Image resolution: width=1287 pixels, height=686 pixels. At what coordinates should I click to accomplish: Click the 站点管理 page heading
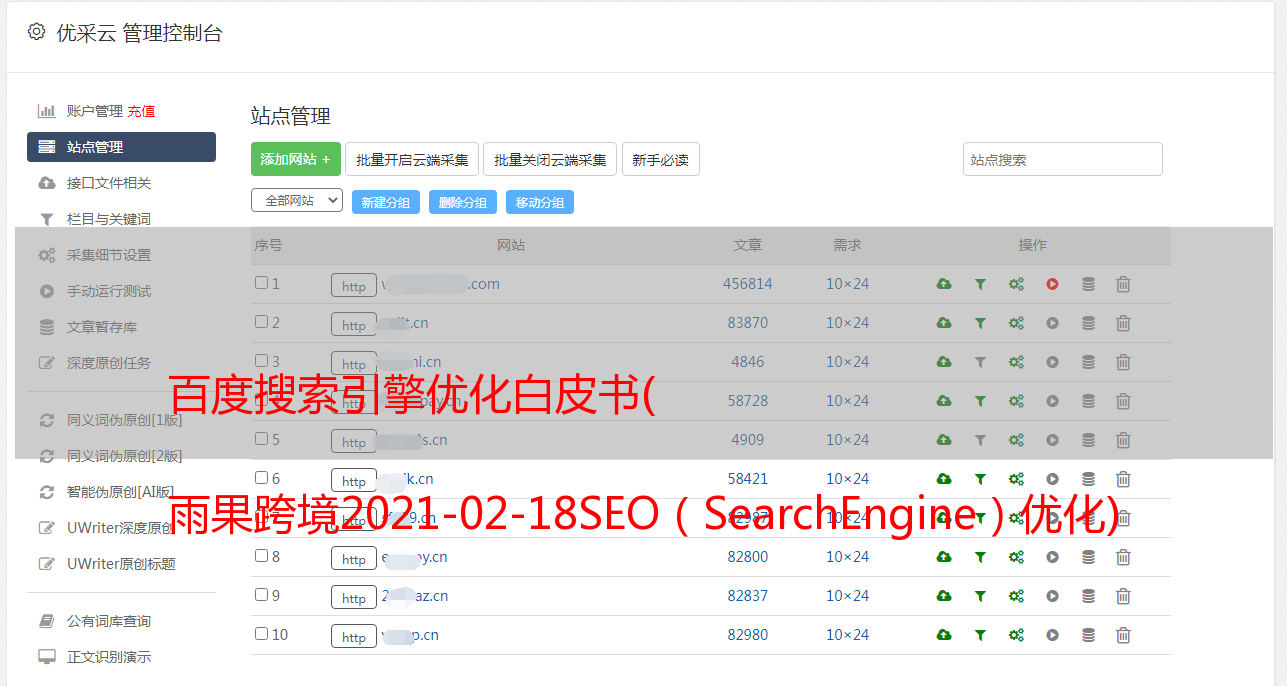point(291,116)
